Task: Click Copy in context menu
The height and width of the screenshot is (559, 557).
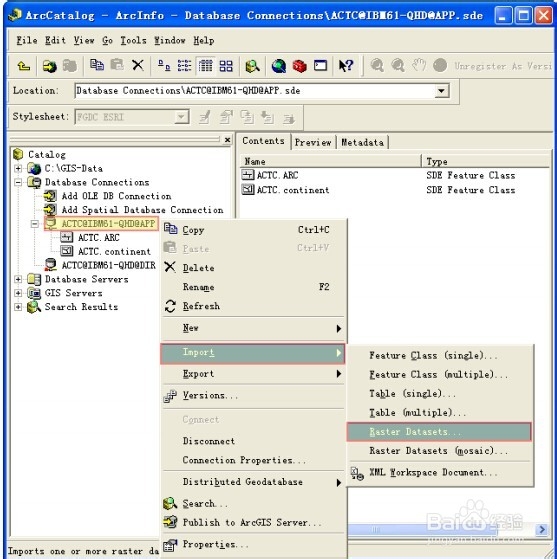Action: pyautogui.click(x=253, y=230)
